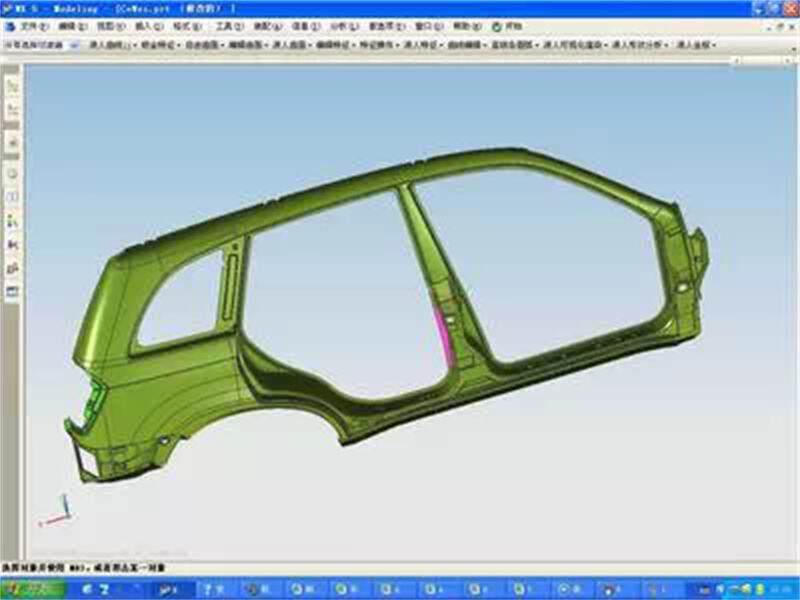Click the green 开始 (Start) icon in menu bar
The height and width of the screenshot is (600, 800).
coord(497,27)
